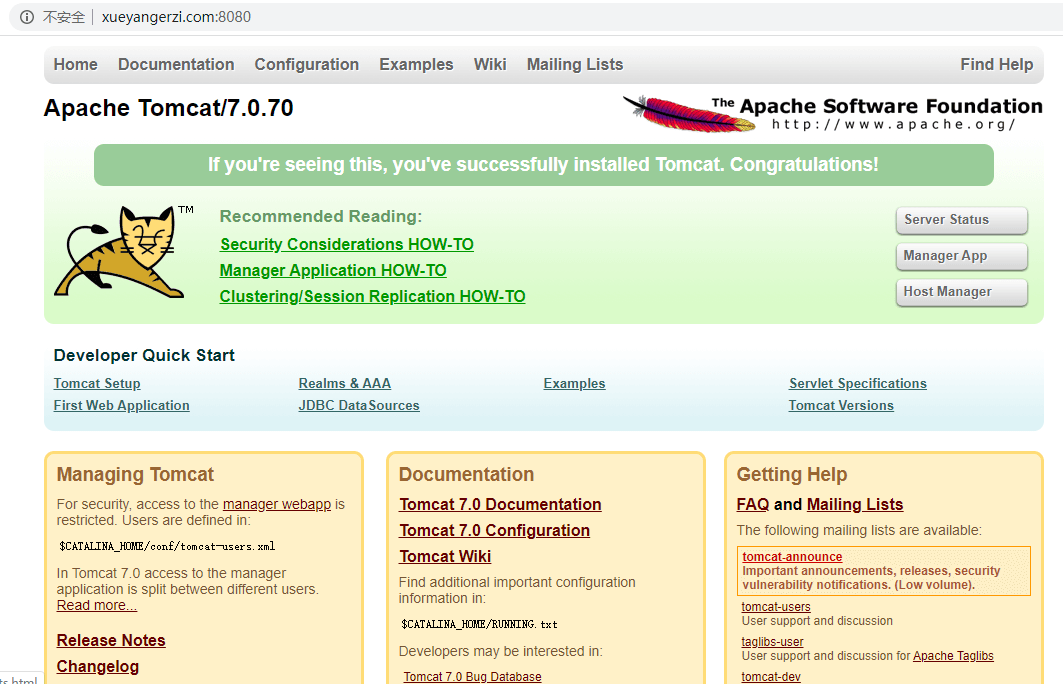
Task: Open Servlet Specifications link
Action: point(858,383)
